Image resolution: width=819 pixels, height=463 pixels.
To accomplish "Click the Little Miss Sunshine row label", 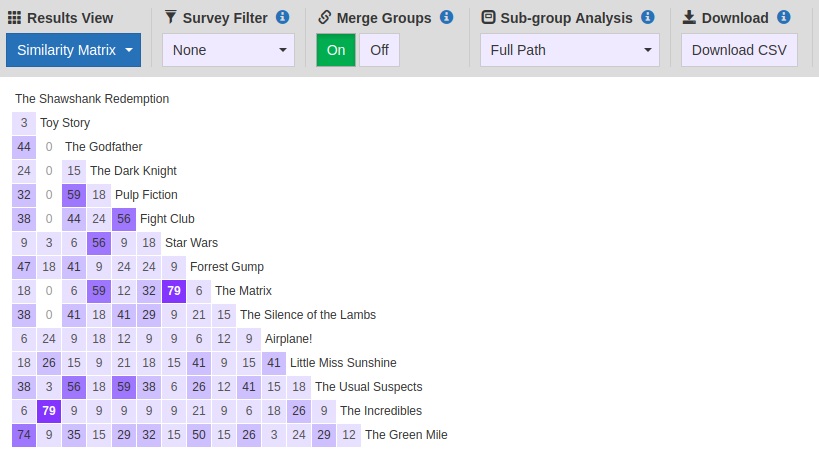I will 343,363.
